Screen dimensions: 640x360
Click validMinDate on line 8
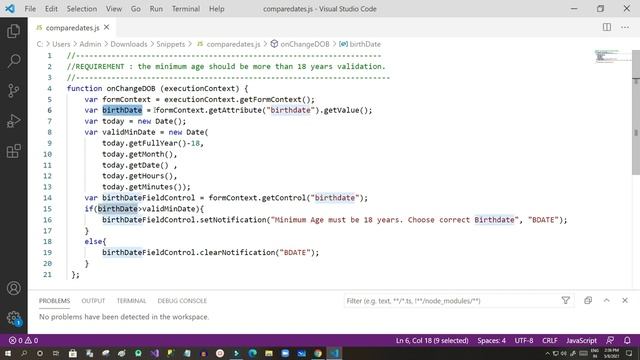[129, 132]
